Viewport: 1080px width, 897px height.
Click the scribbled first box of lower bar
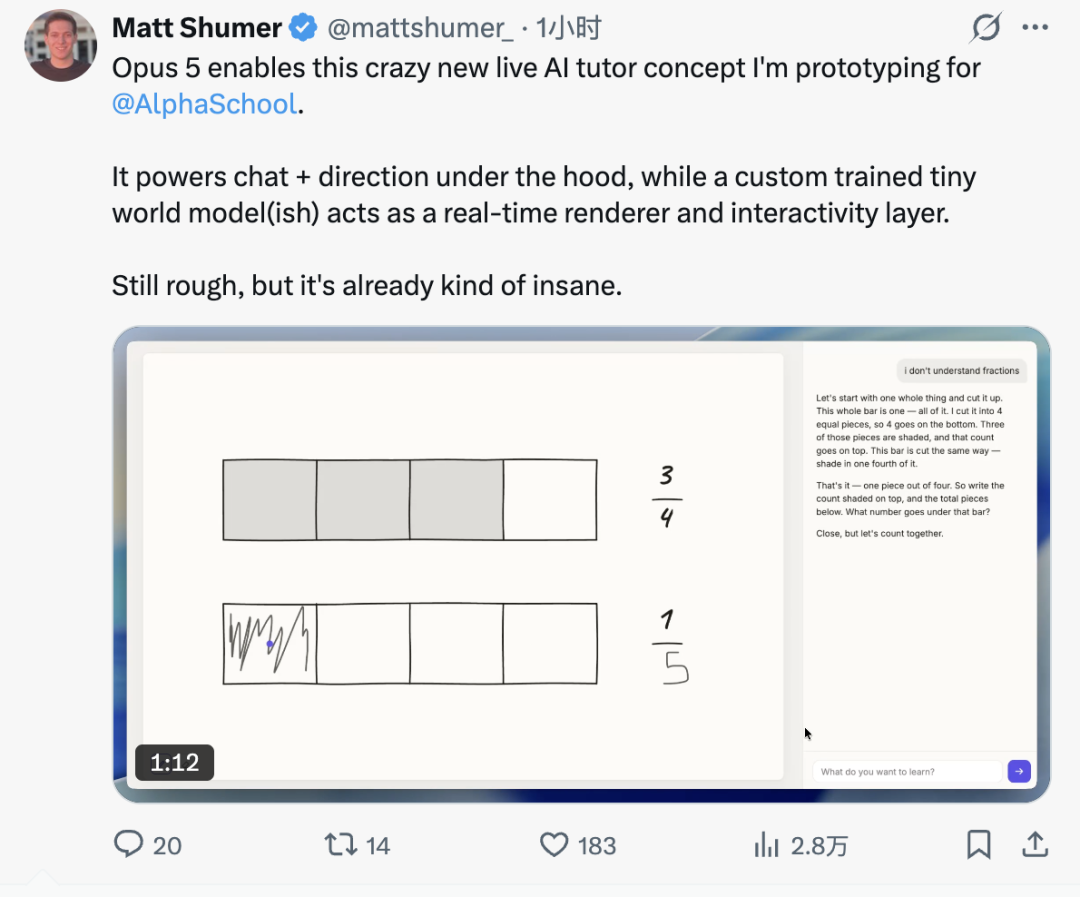[269, 643]
